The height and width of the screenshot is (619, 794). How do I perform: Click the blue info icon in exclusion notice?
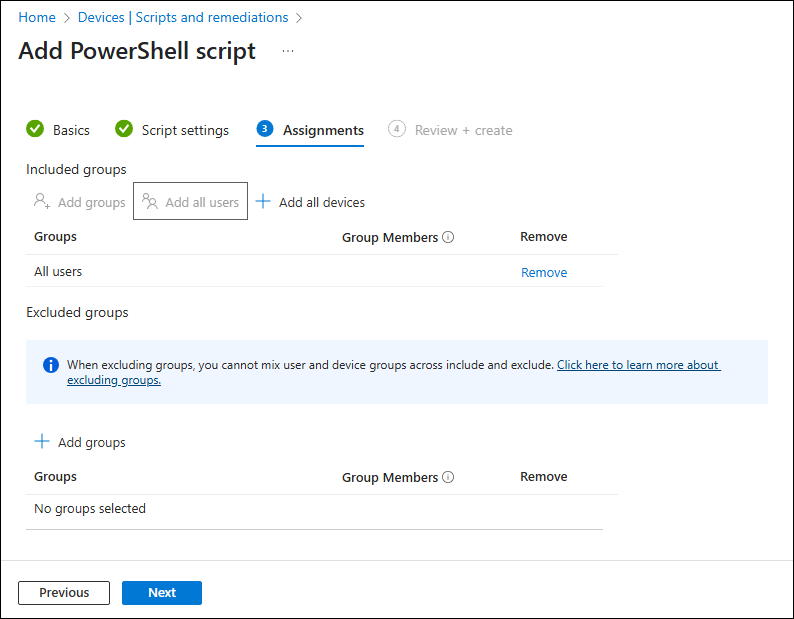pyautogui.click(x=51, y=365)
